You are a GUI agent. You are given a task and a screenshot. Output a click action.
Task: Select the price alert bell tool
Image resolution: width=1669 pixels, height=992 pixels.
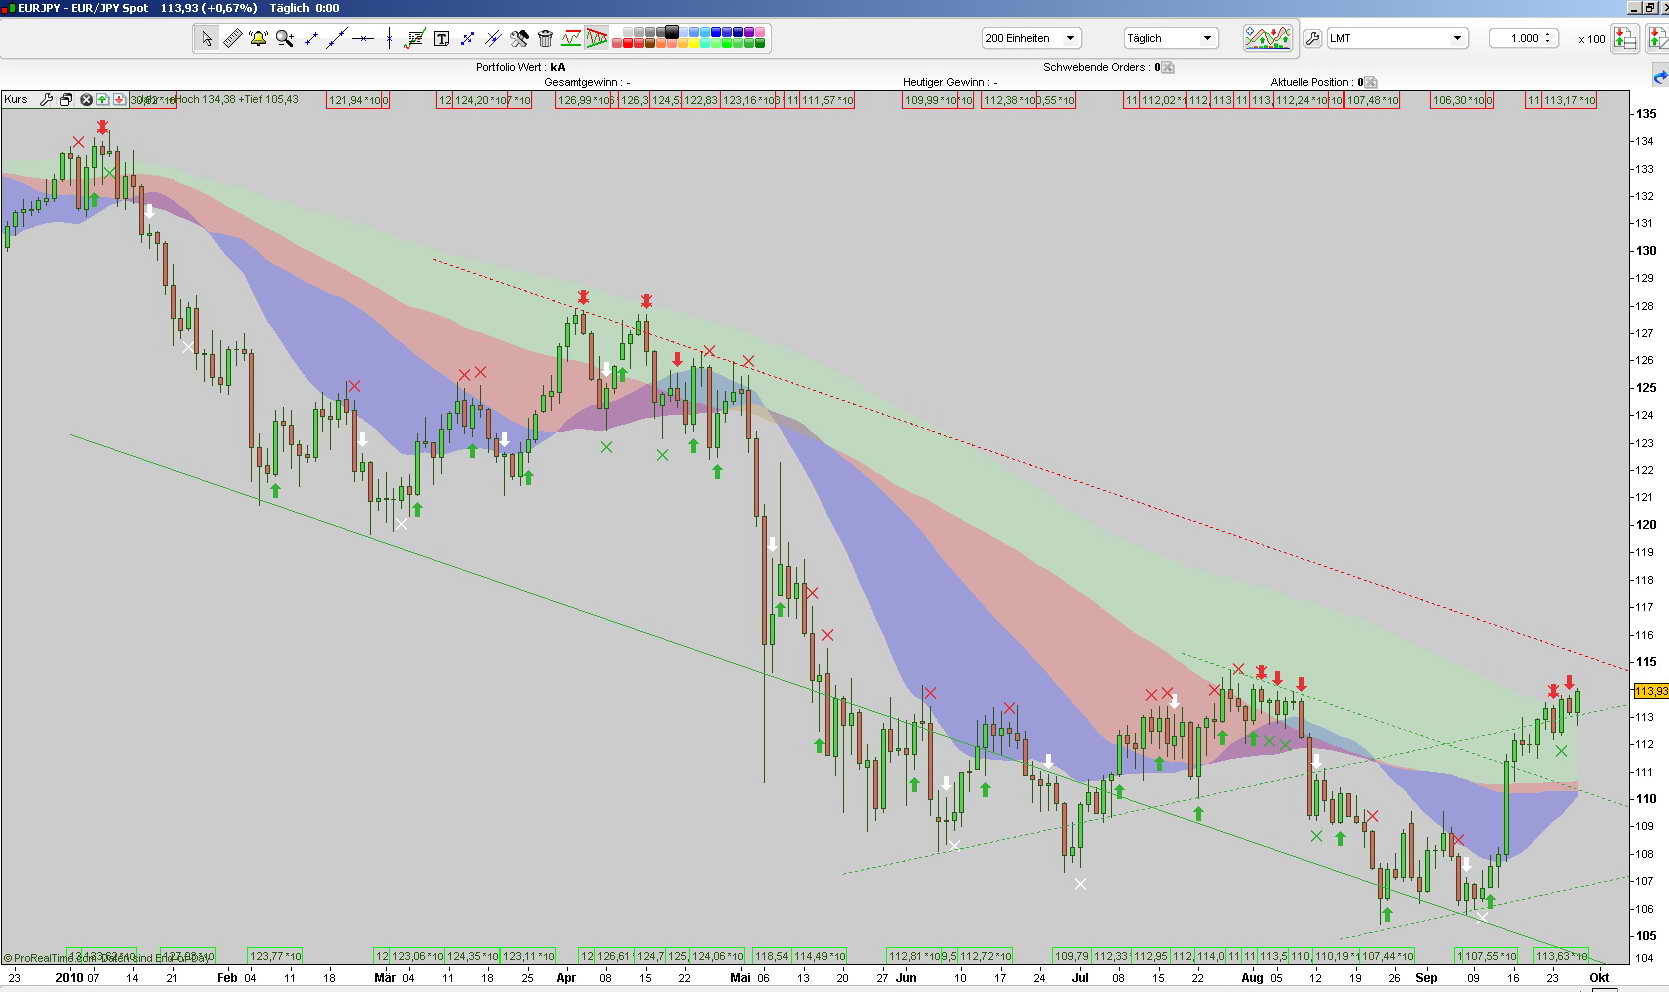(x=257, y=38)
